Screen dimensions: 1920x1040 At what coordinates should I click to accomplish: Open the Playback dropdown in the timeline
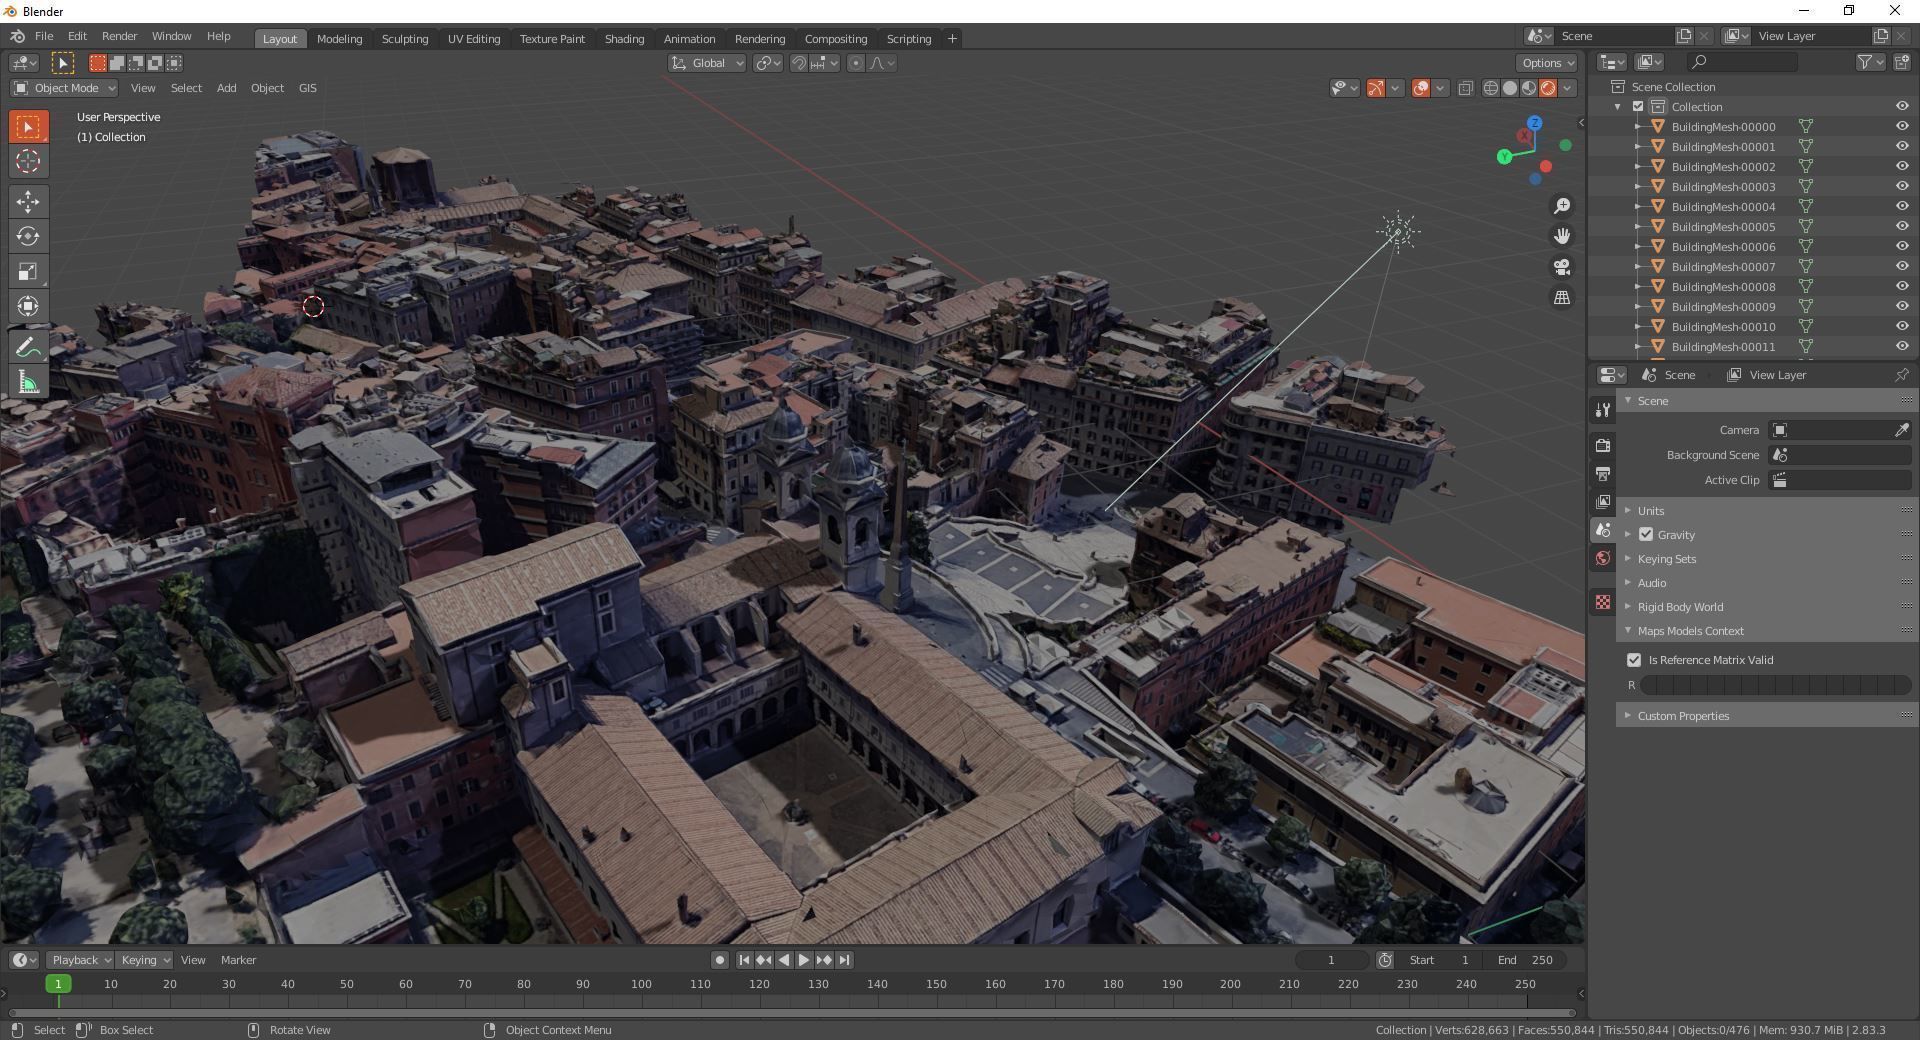80,960
